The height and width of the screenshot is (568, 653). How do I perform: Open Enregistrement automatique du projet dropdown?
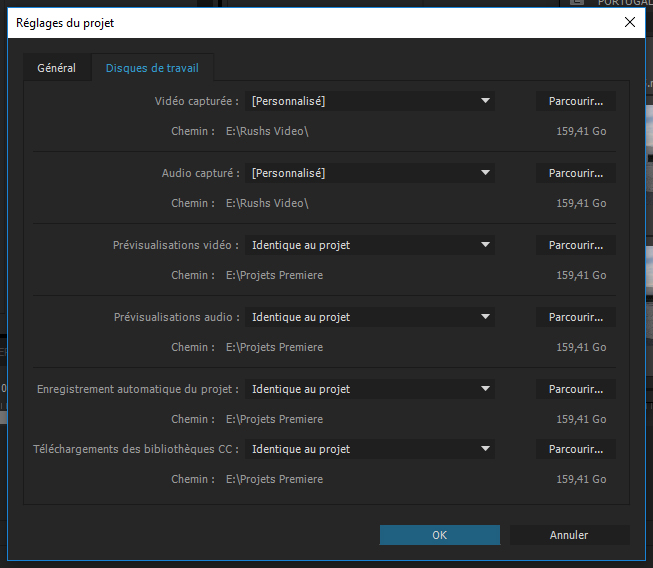coord(370,389)
